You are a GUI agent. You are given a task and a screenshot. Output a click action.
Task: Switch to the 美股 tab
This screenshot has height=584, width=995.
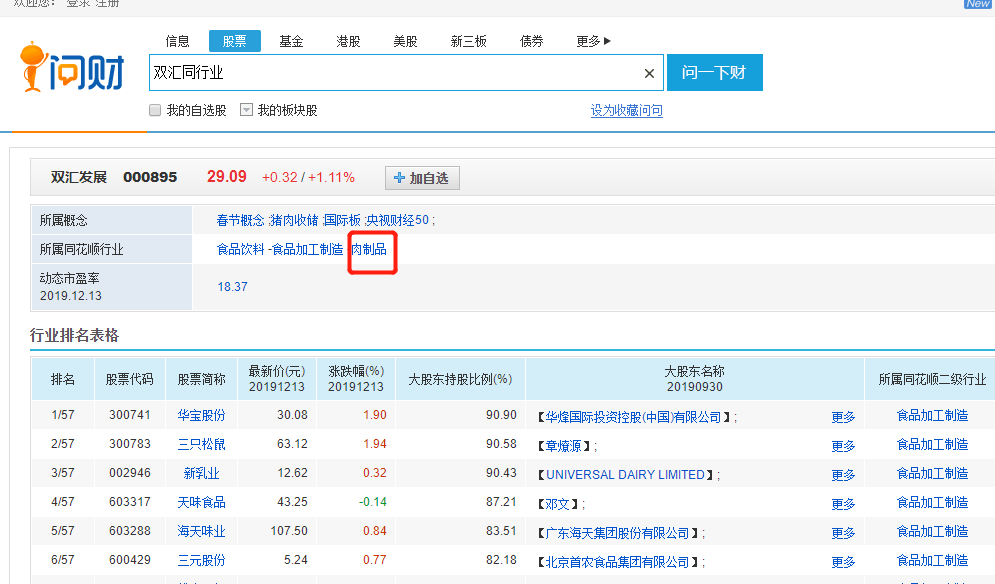pos(405,41)
